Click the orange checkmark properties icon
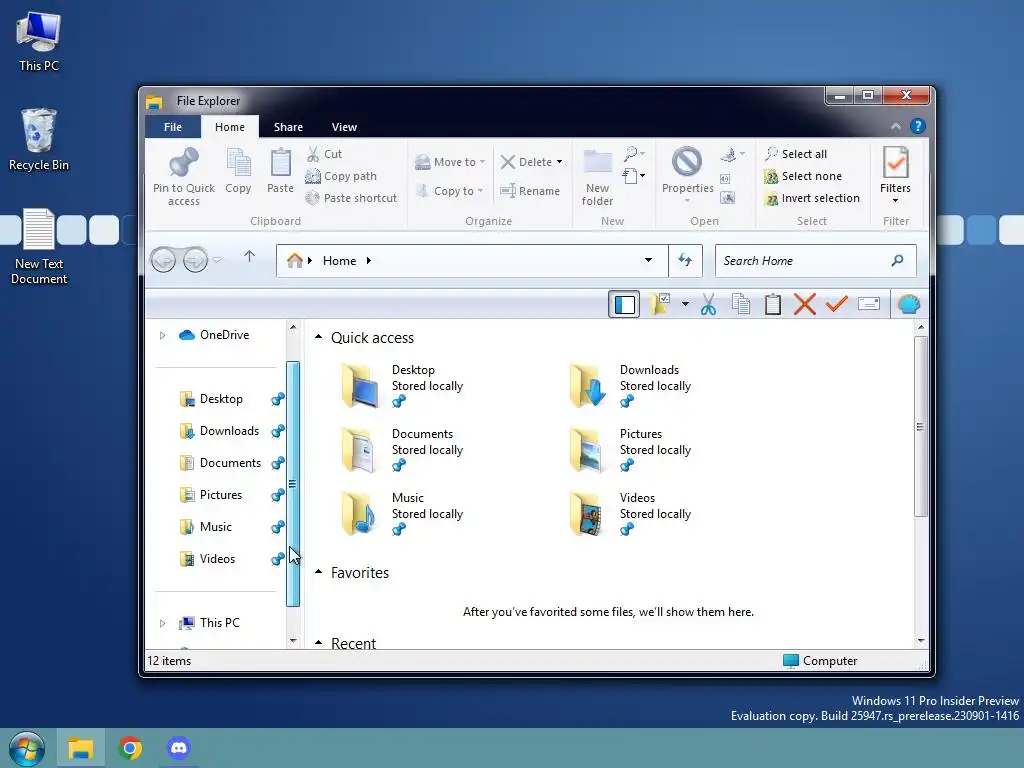Image resolution: width=1024 pixels, height=768 pixels. pyautogui.click(x=837, y=304)
